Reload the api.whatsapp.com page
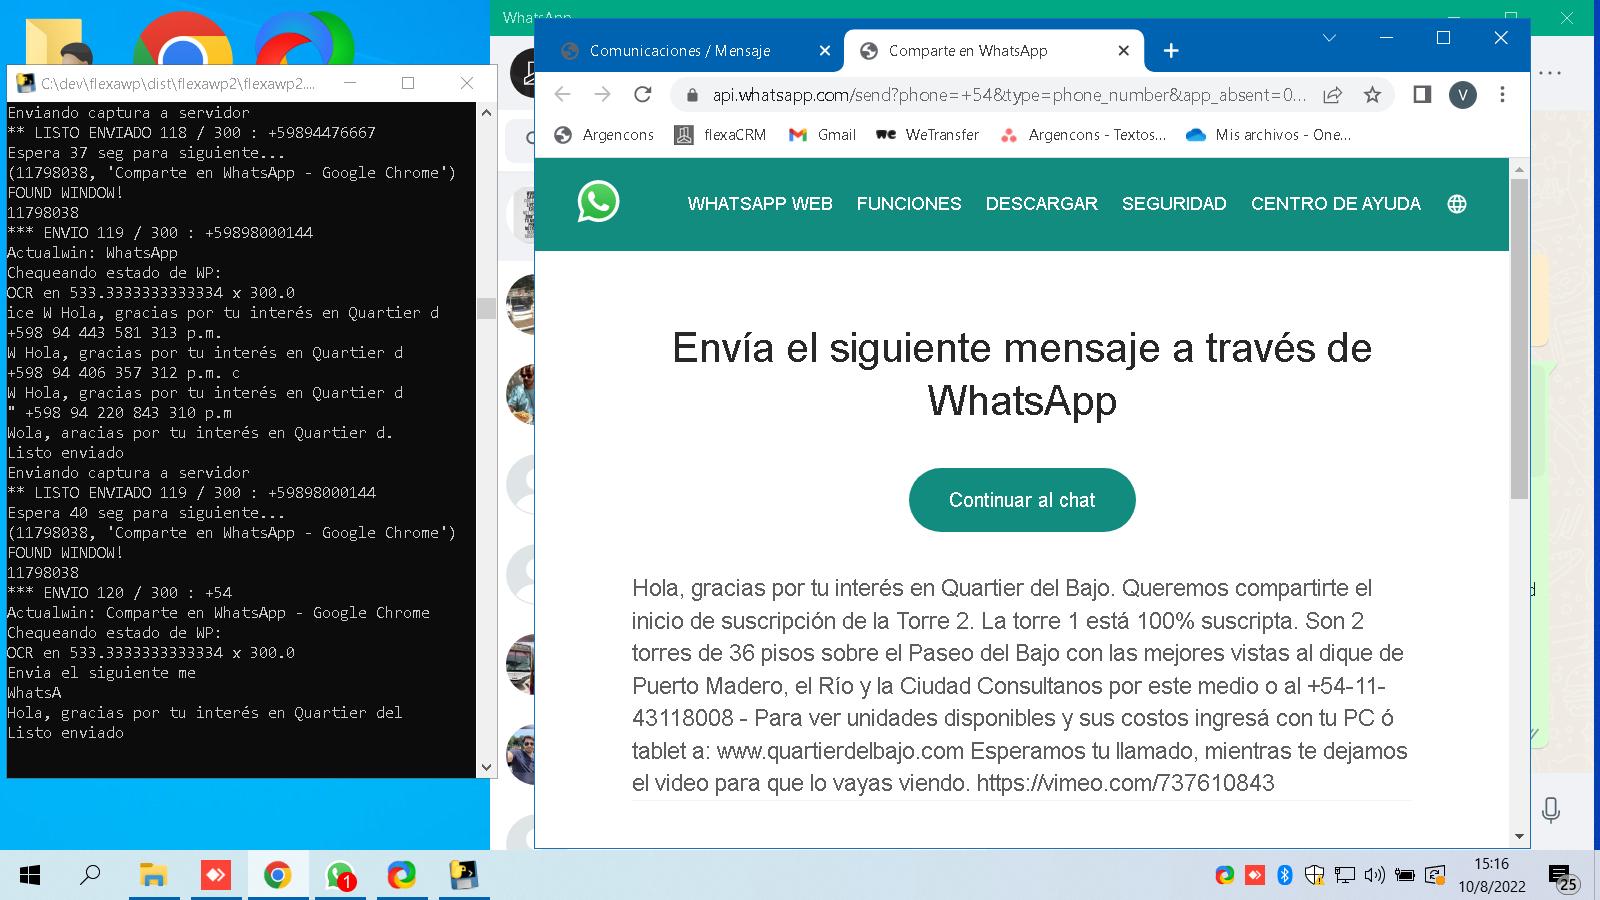This screenshot has width=1600, height=900. 643,95
